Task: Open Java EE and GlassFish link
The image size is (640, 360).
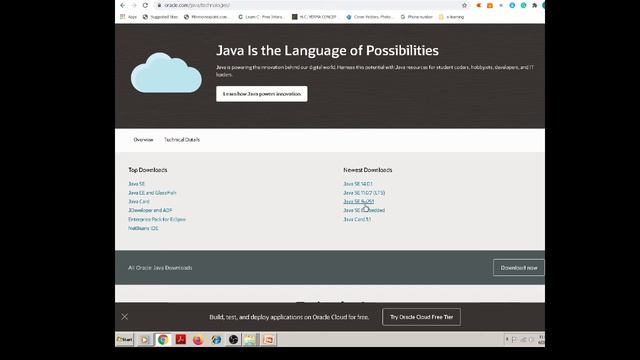Action: tap(152, 193)
